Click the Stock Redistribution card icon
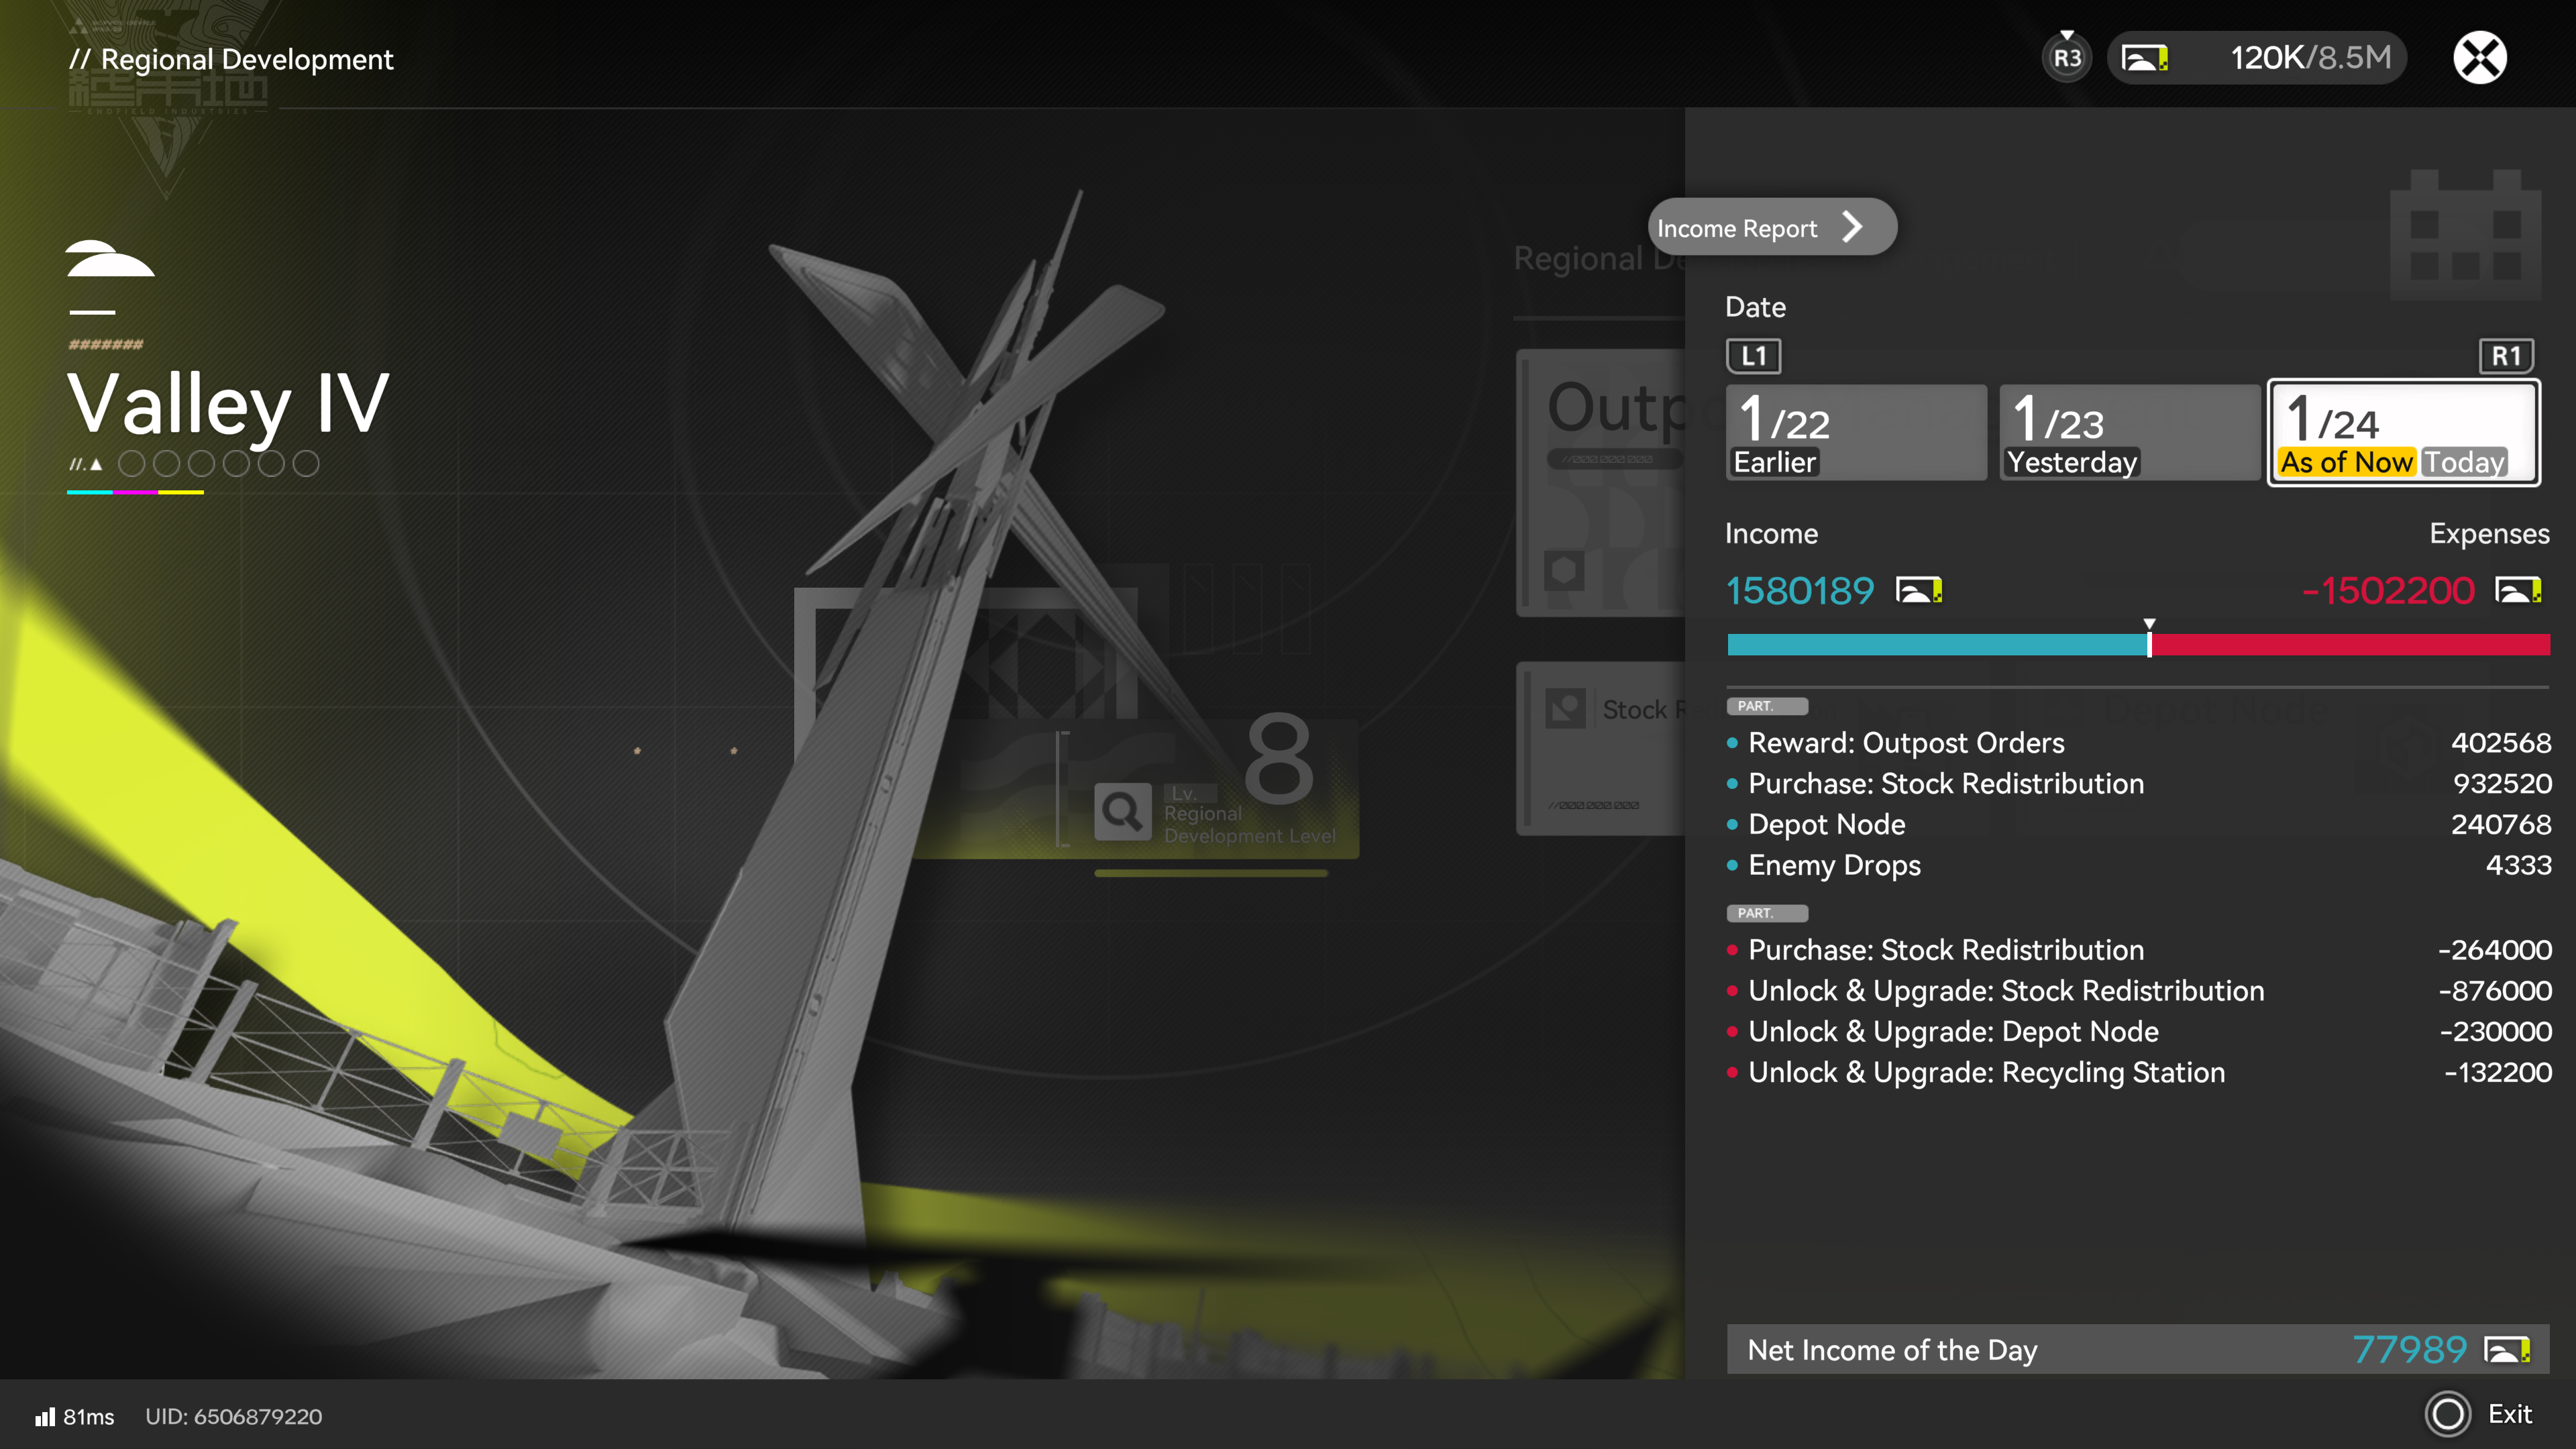Viewport: 2576px width, 1449px height. coord(1565,709)
